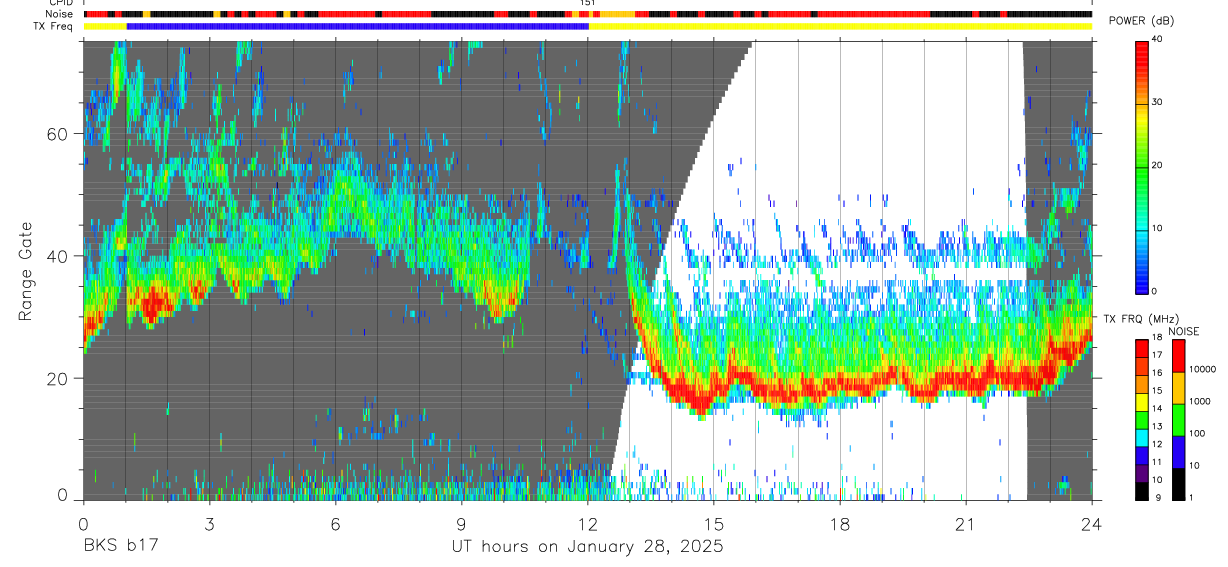
Task: Click x-axis tick label '24'
Action: point(1092,524)
